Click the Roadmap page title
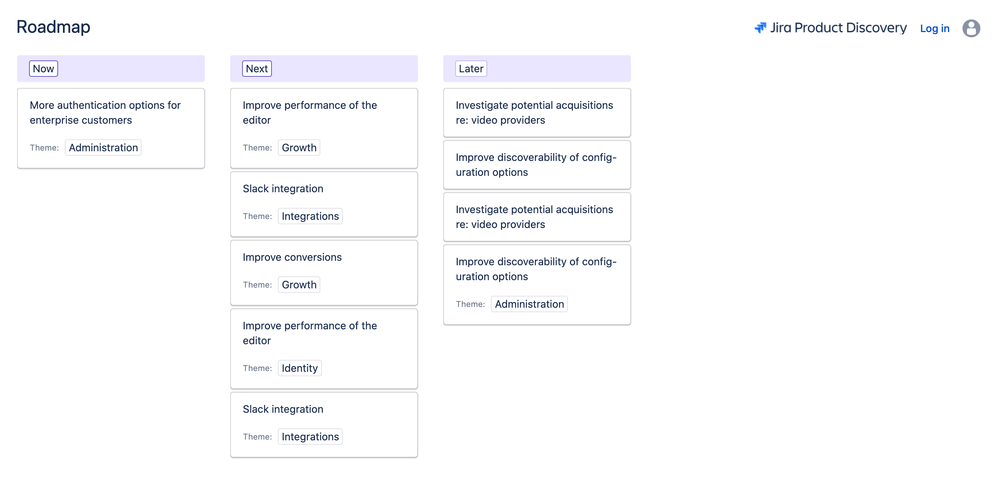Viewport: 999px width, 494px height. (54, 27)
